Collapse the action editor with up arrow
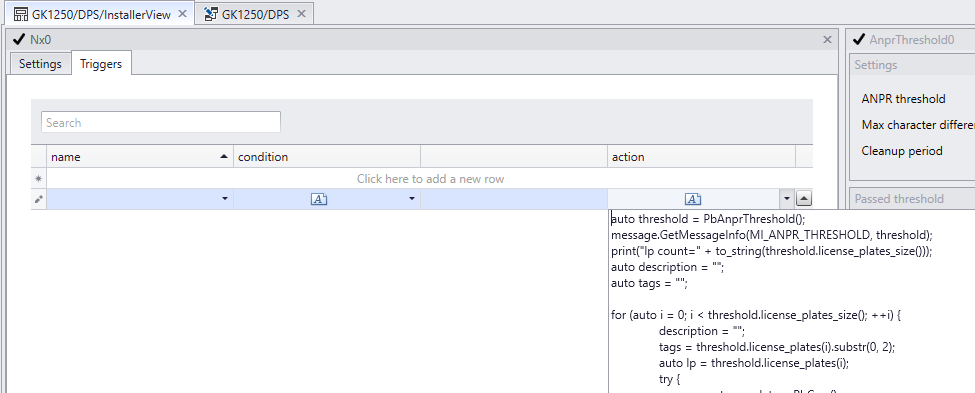 pos(804,199)
